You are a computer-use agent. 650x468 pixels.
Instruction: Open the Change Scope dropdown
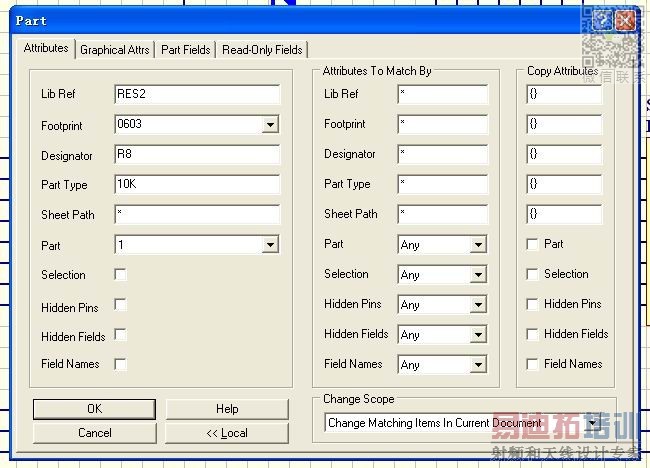(593, 423)
